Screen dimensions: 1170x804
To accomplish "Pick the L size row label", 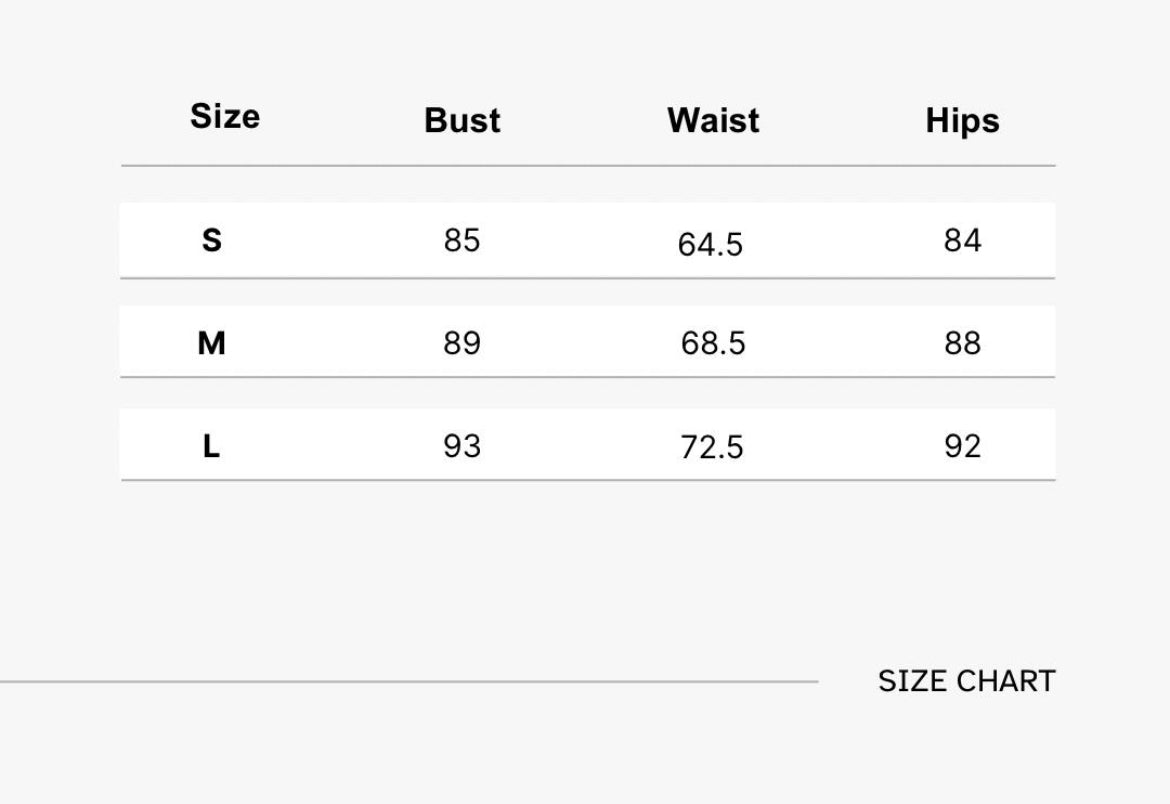I will [211, 447].
